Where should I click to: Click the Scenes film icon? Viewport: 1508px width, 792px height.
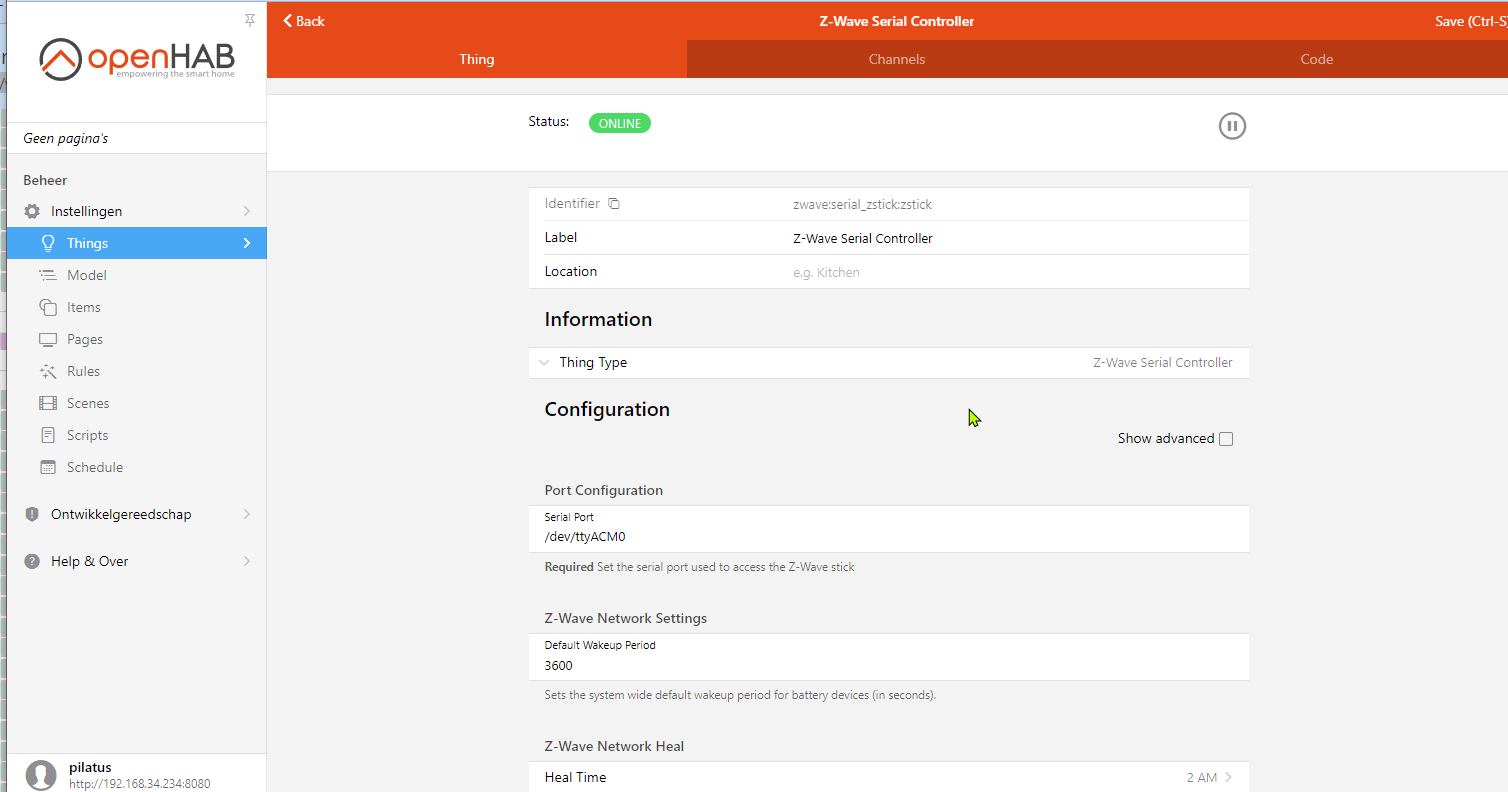click(47, 403)
